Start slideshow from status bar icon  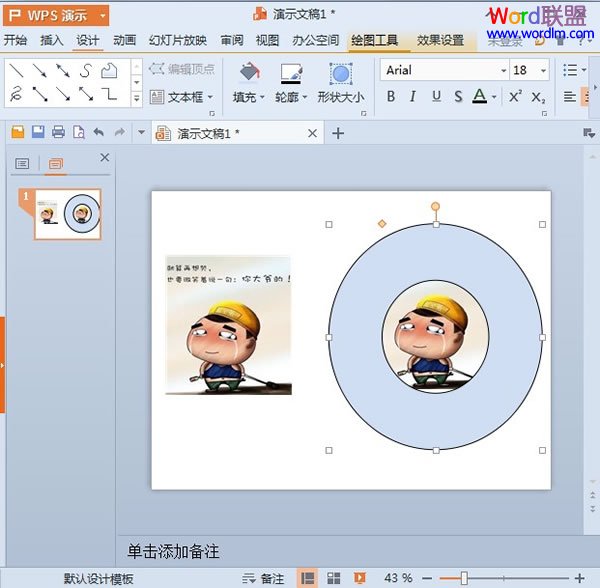click(359, 578)
